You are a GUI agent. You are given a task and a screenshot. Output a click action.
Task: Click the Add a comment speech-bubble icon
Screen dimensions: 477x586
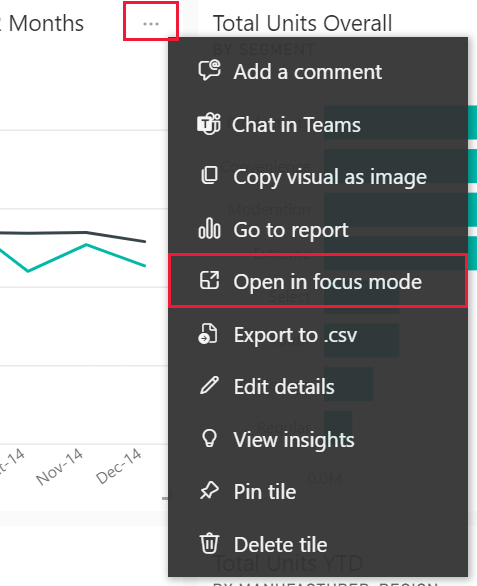tap(209, 70)
